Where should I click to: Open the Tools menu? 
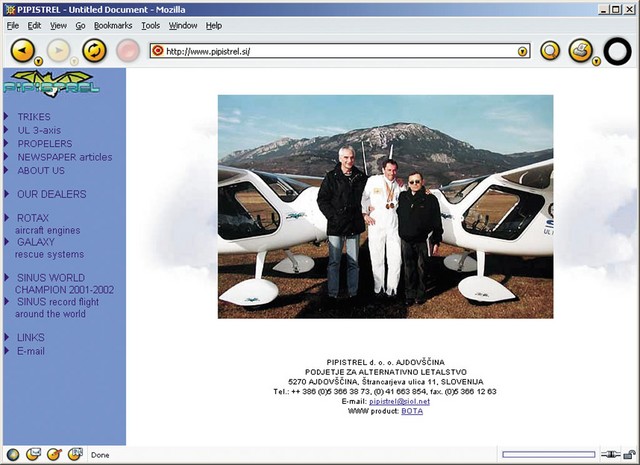coord(151,26)
